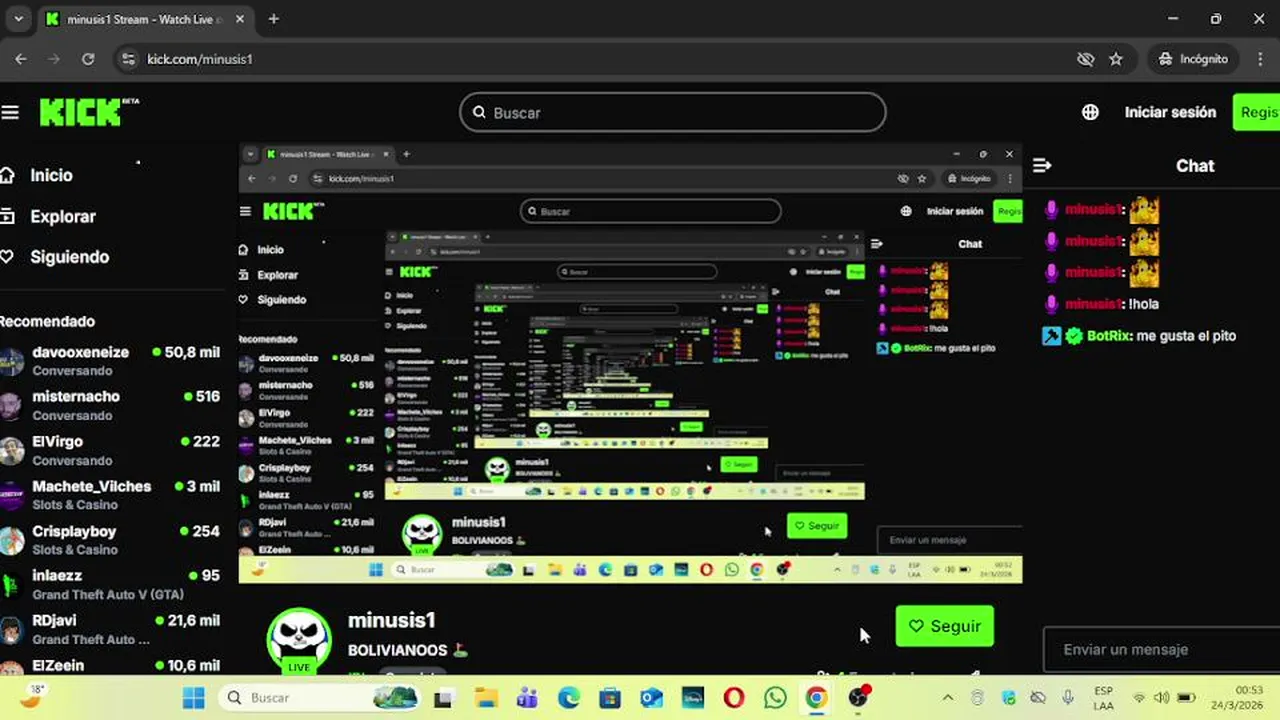Viewport: 1280px width, 720px height.
Task: Open recommended channel ElVirgo
Action: (110, 450)
